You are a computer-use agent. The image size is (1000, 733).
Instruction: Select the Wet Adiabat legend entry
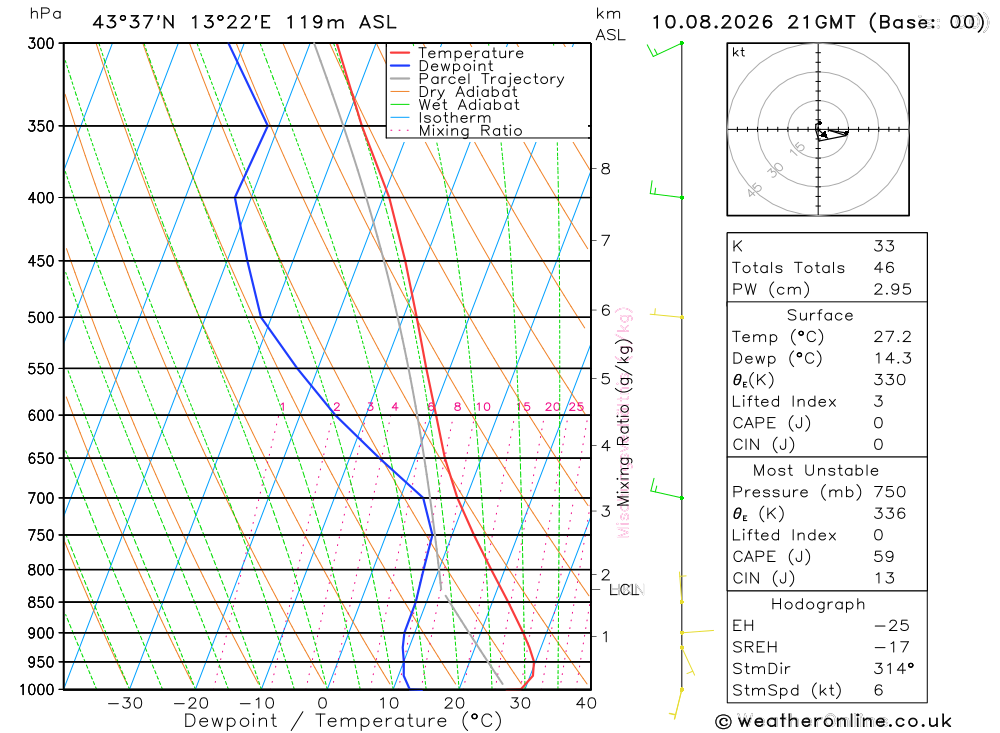pyautogui.click(x=454, y=105)
